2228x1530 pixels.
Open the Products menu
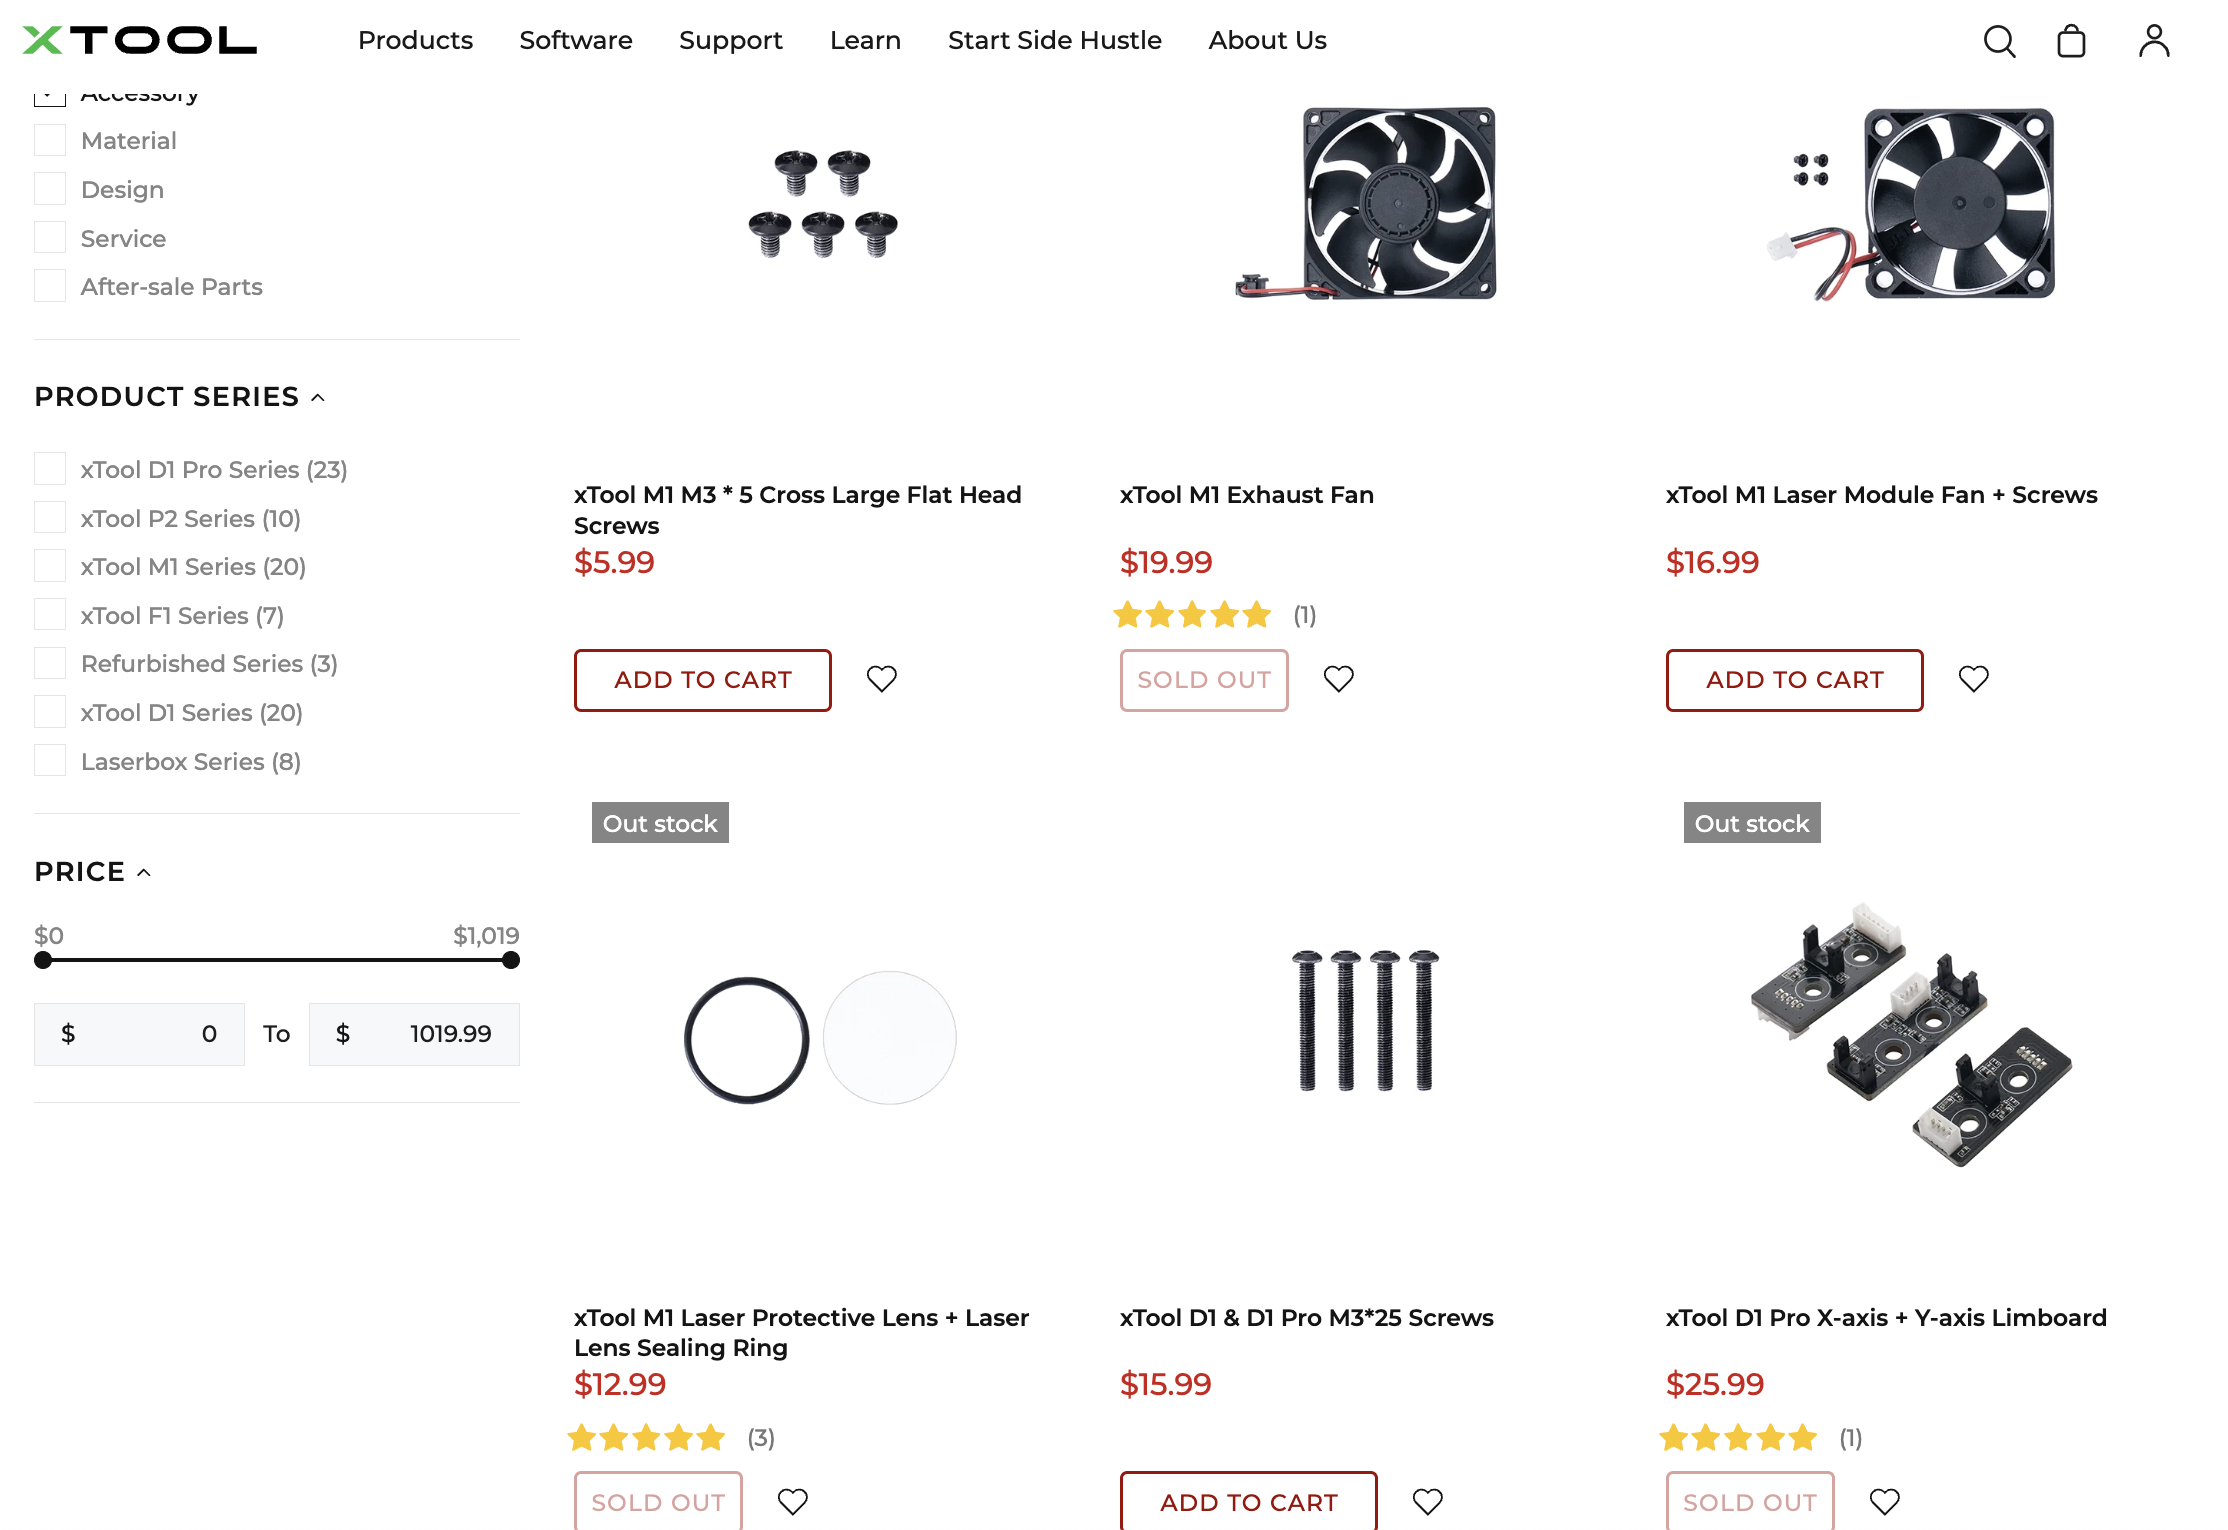(415, 41)
